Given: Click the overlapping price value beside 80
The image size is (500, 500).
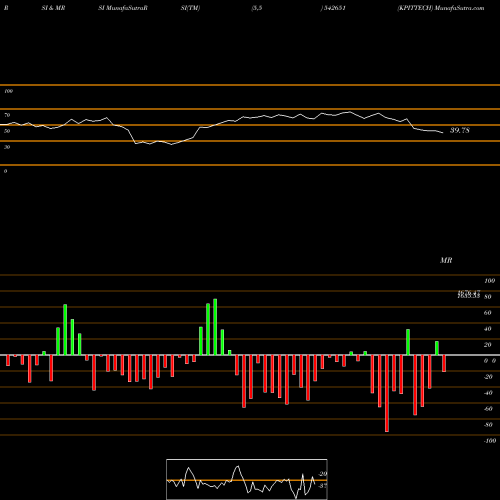Looking at the screenshot, I should [x=469, y=294].
